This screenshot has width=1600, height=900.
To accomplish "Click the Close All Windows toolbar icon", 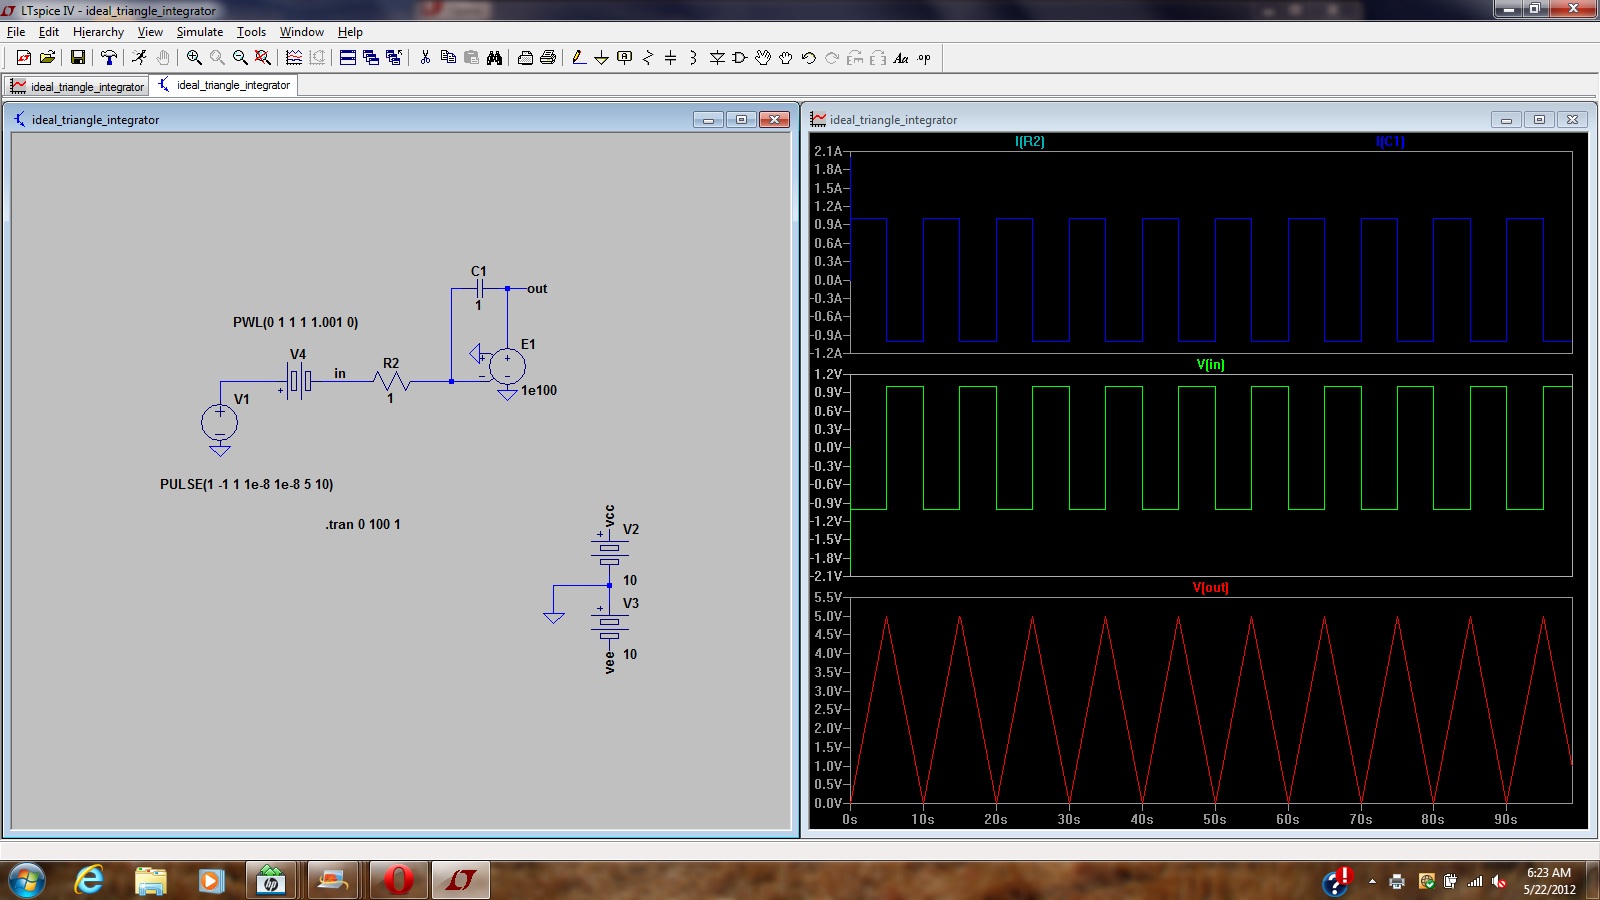I will coord(394,58).
